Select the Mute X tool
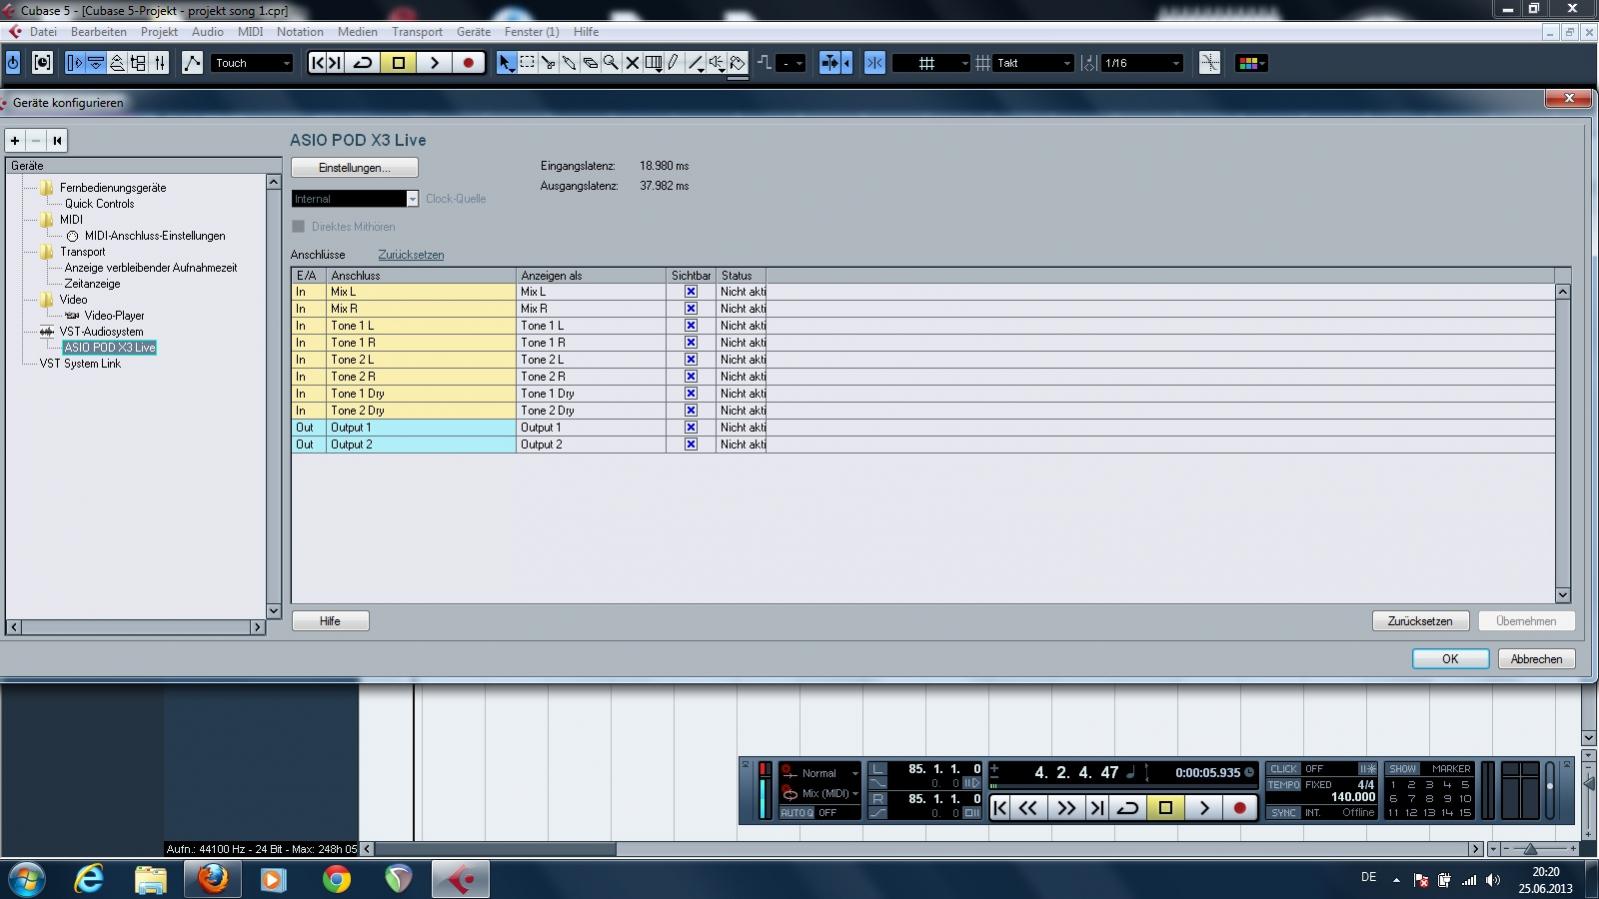 [632, 63]
